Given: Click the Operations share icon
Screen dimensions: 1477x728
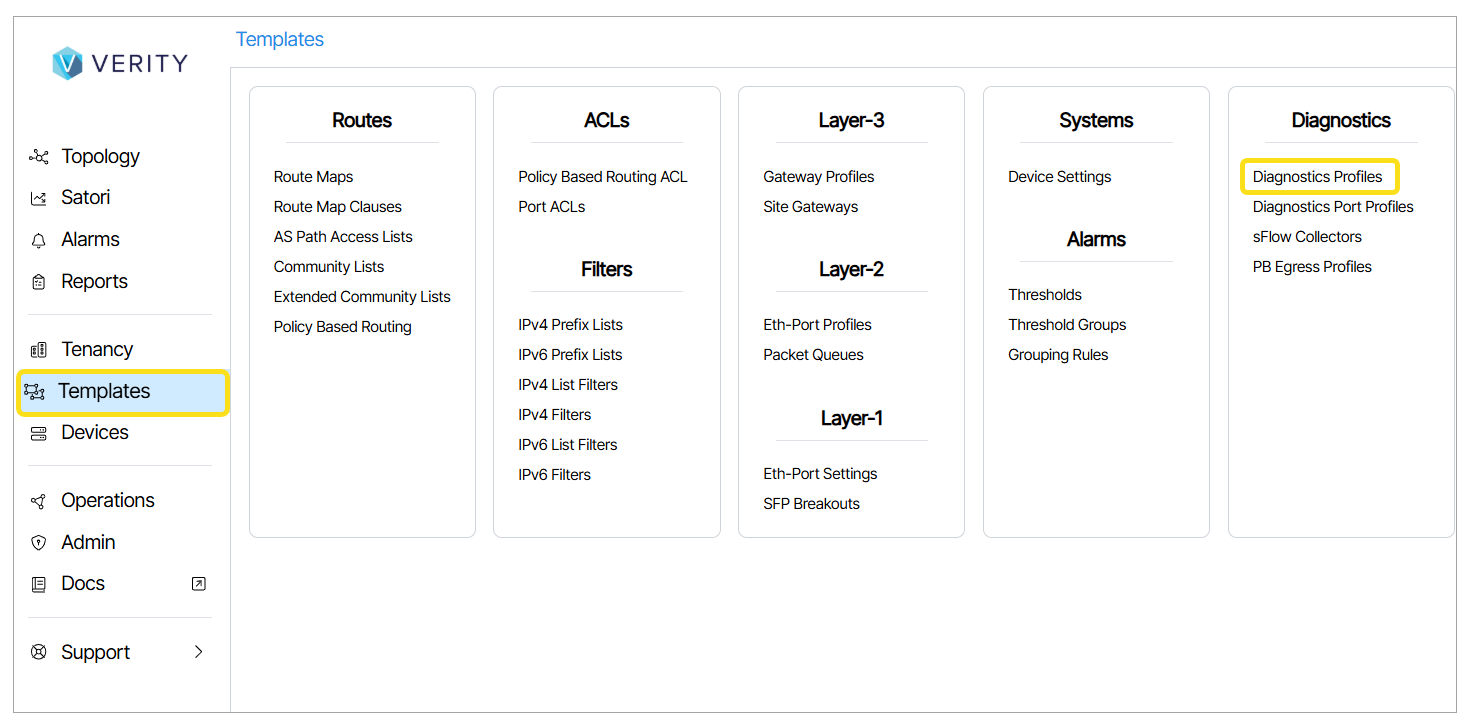Looking at the screenshot, I should point(39,501).
